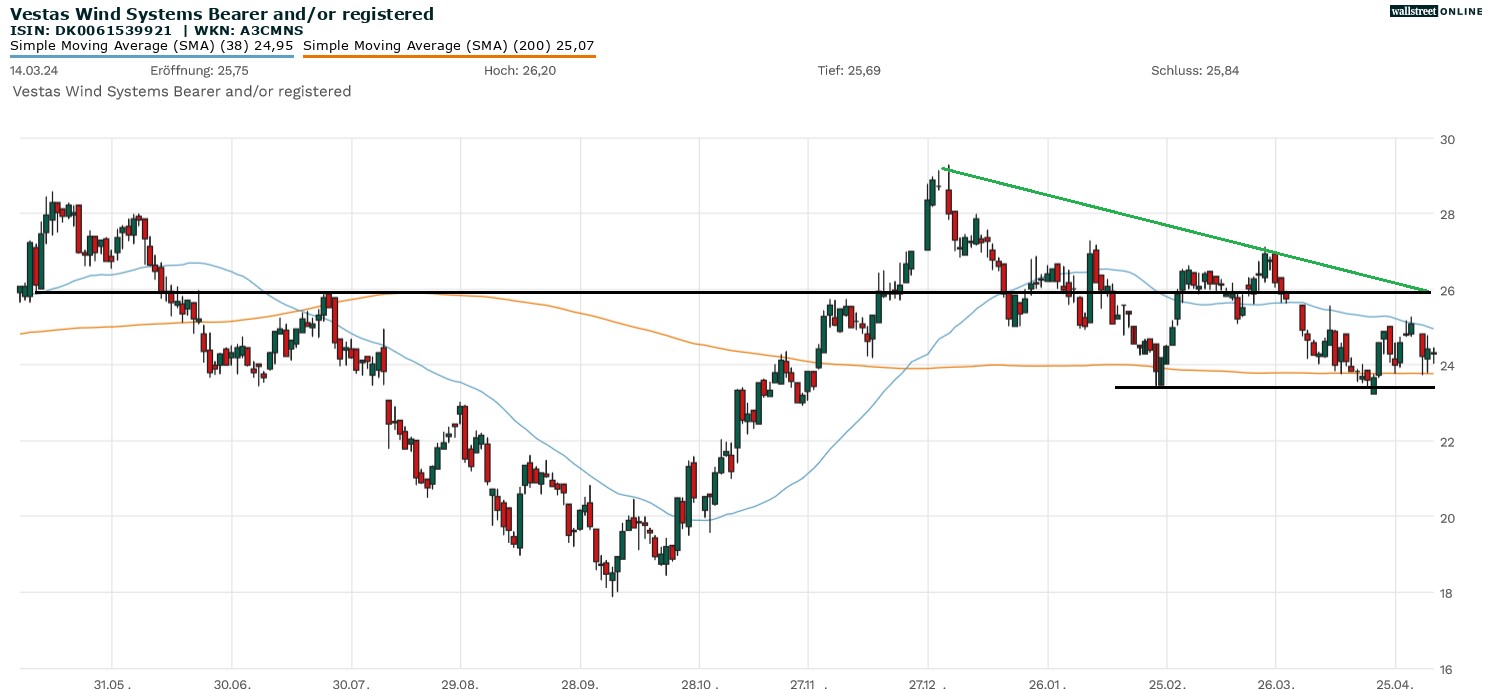The image size is (1490, 689).
Task: Select the ISIN DK0061539921 text
Action: [x=97, y=30]
